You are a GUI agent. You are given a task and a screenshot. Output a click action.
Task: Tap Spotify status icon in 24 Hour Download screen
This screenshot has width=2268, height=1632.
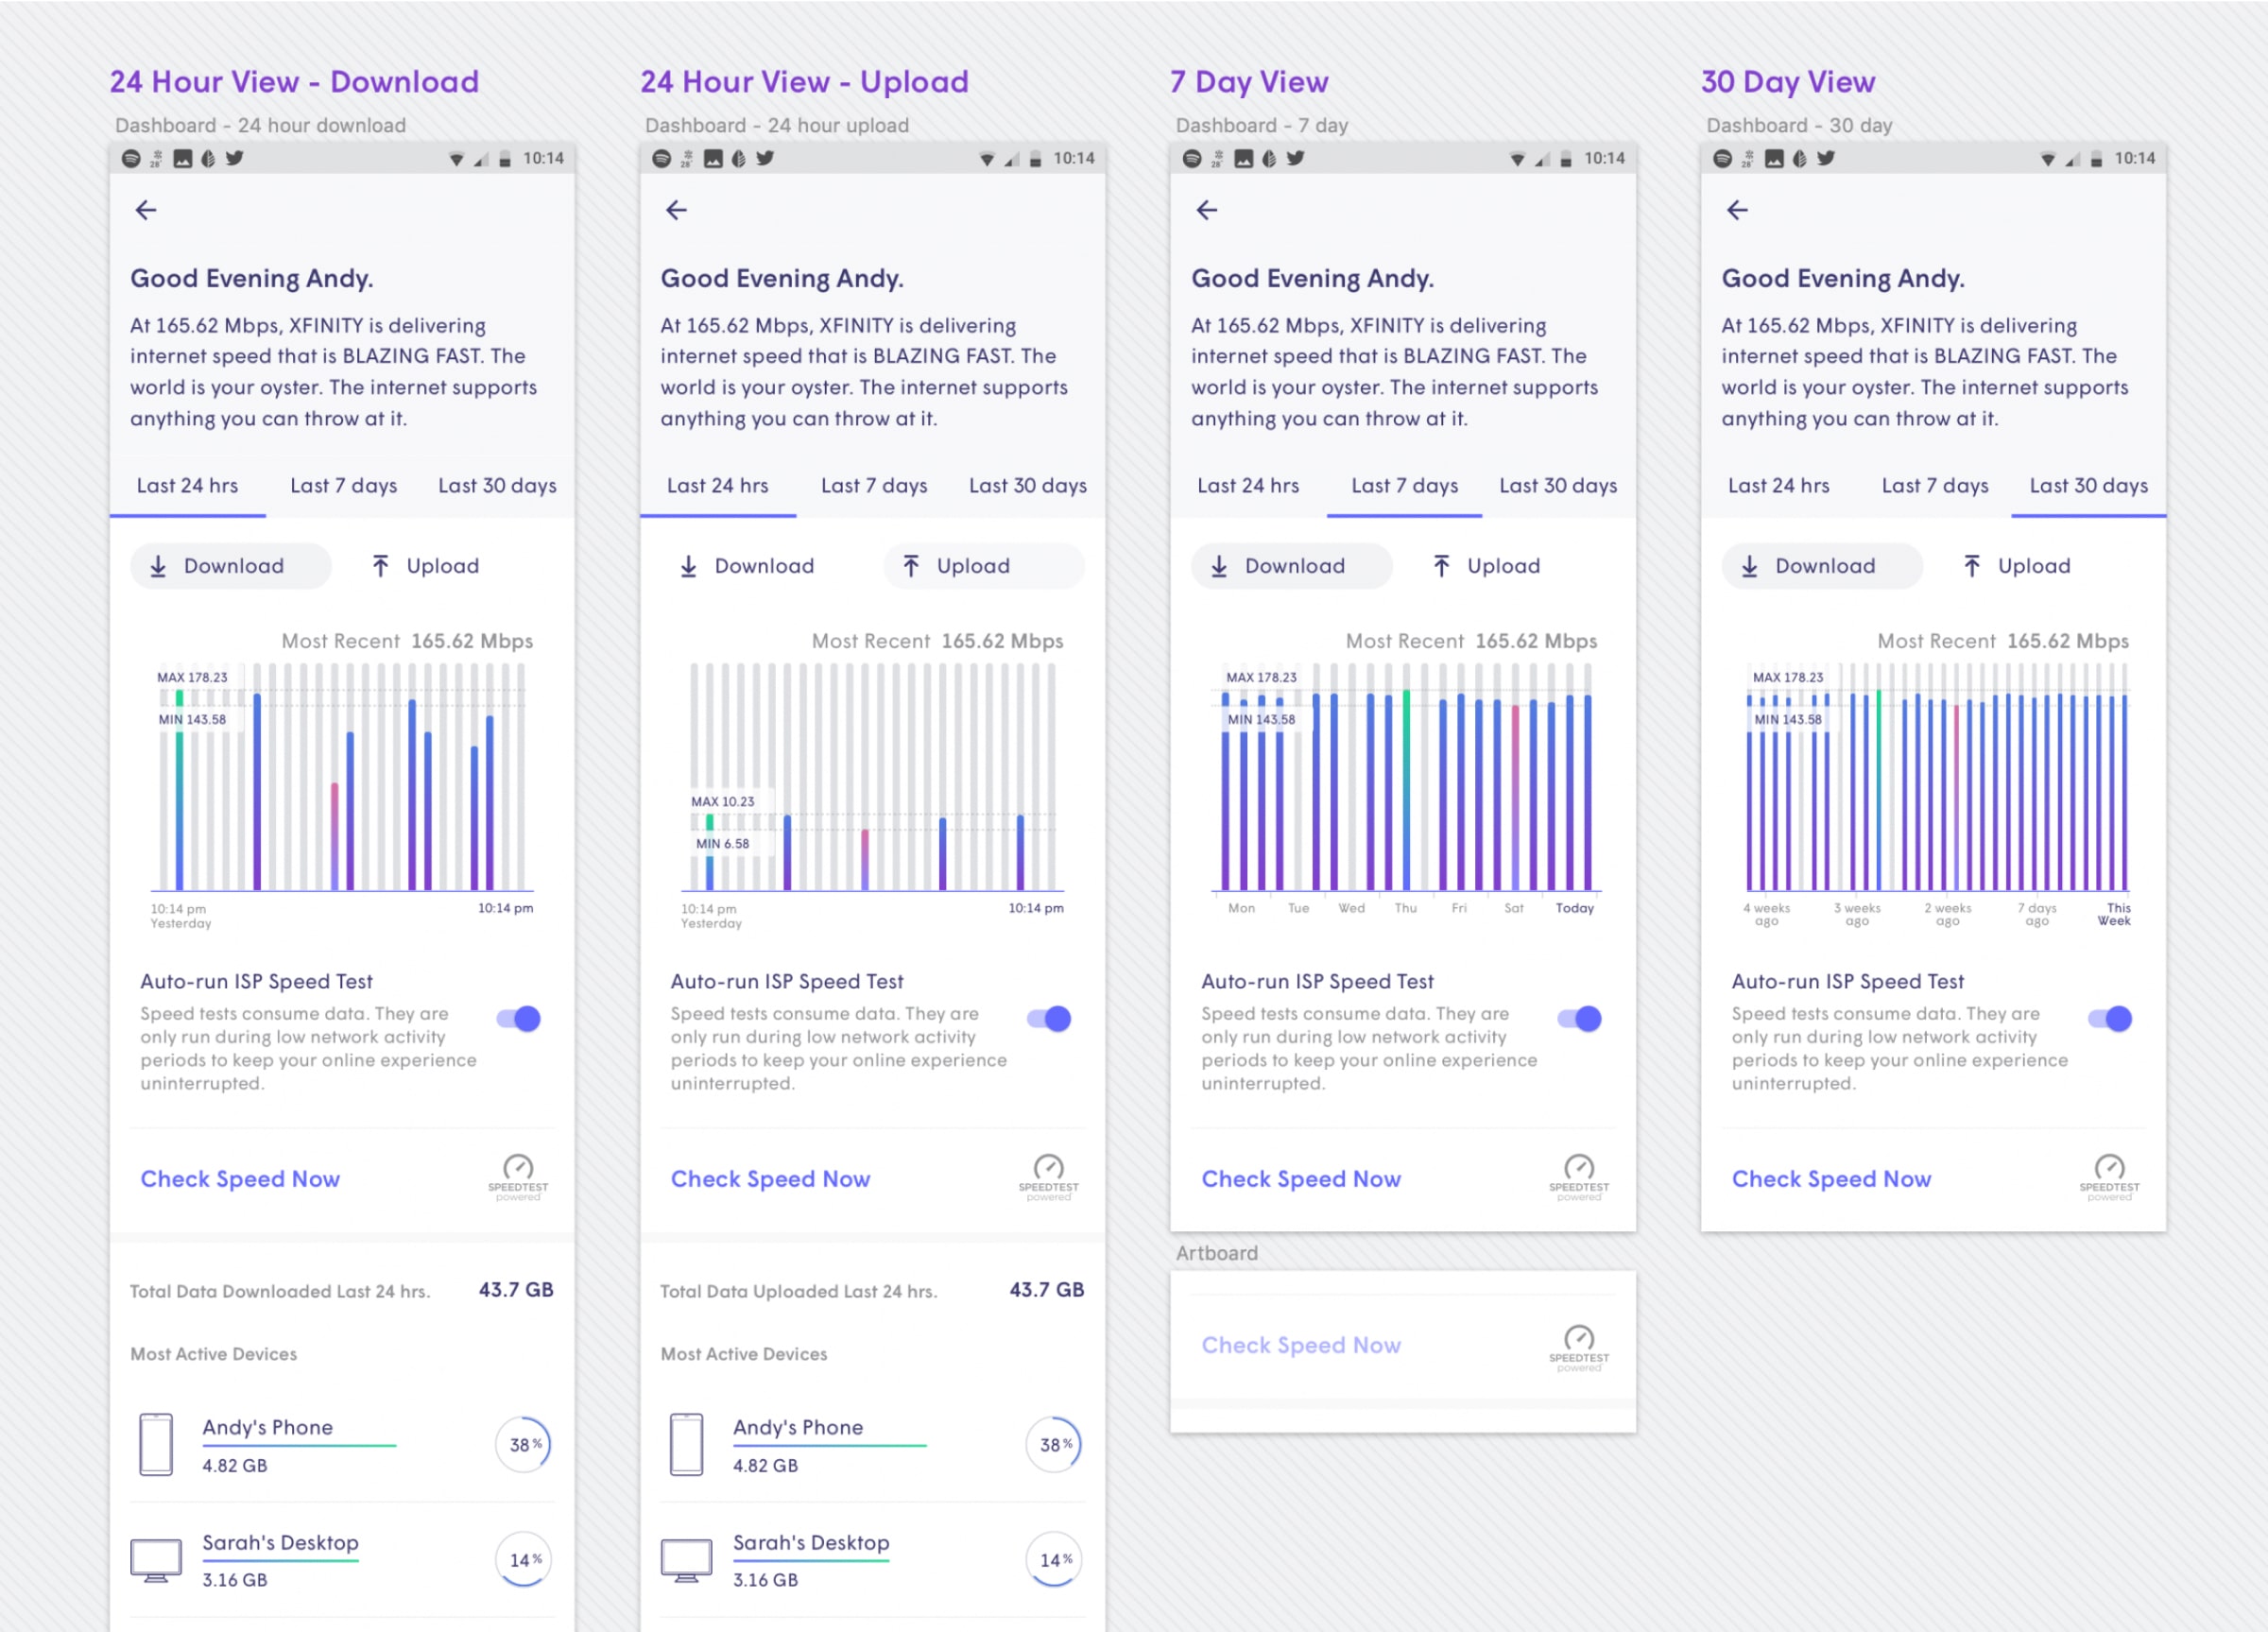pos(131,158)
